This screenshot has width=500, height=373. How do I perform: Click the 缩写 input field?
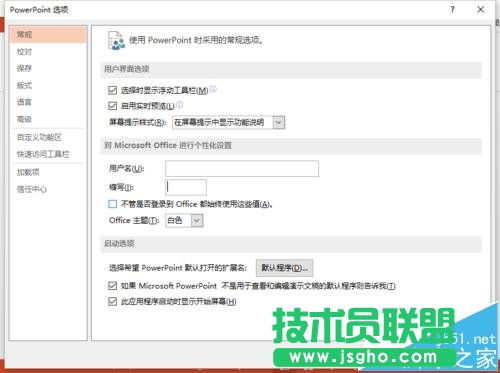tap(186, 187)
